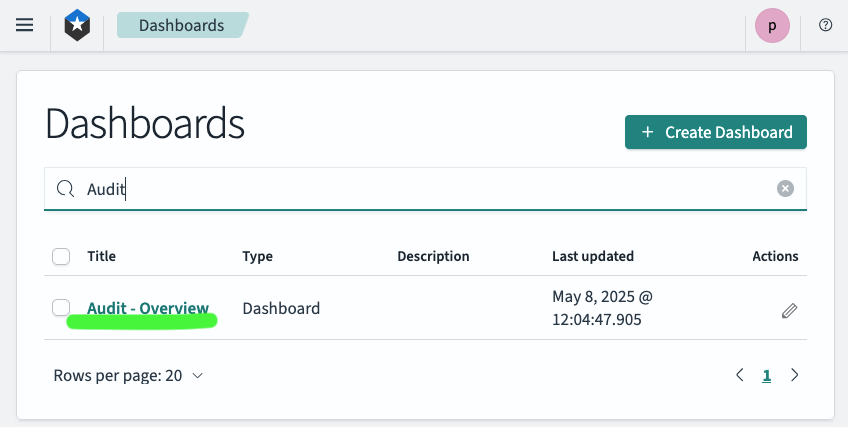
Task: Click the plus icon on Create Dashboard
Action: (647, 132)
